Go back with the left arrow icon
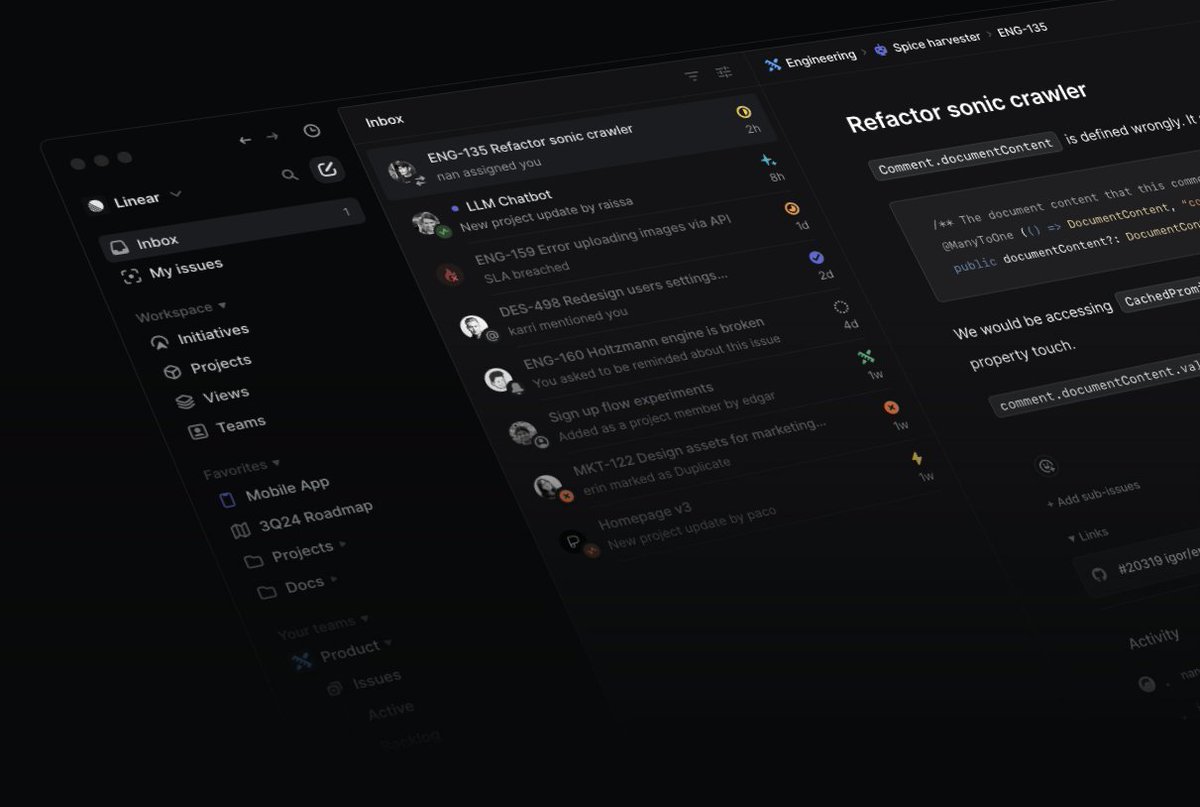The image size is (1200, 807). [245, 140]
